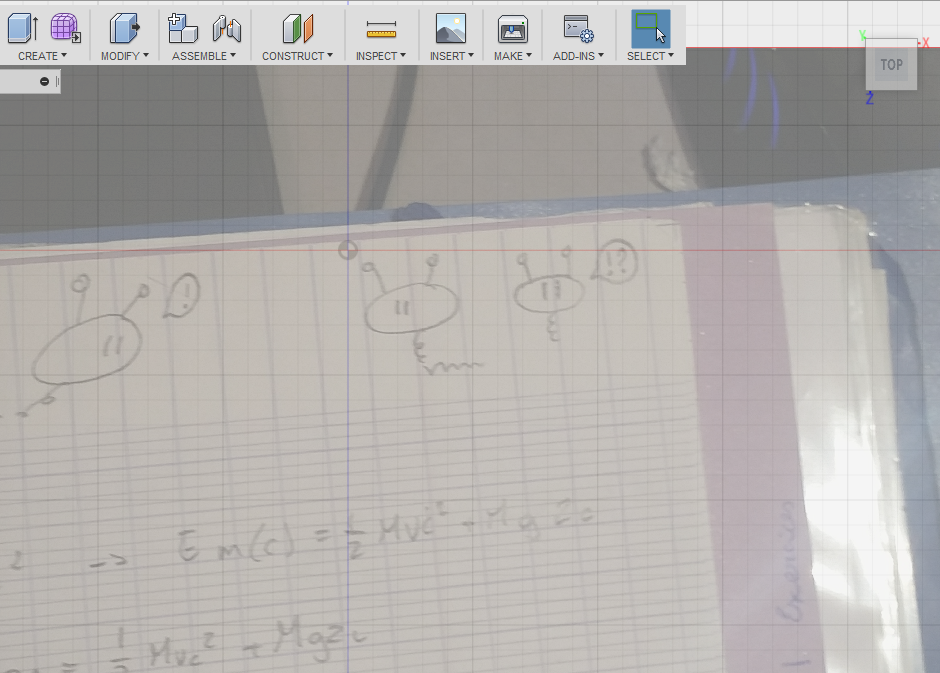Launch the 3D Print icon above MAKE

click(x=512, y=28)
